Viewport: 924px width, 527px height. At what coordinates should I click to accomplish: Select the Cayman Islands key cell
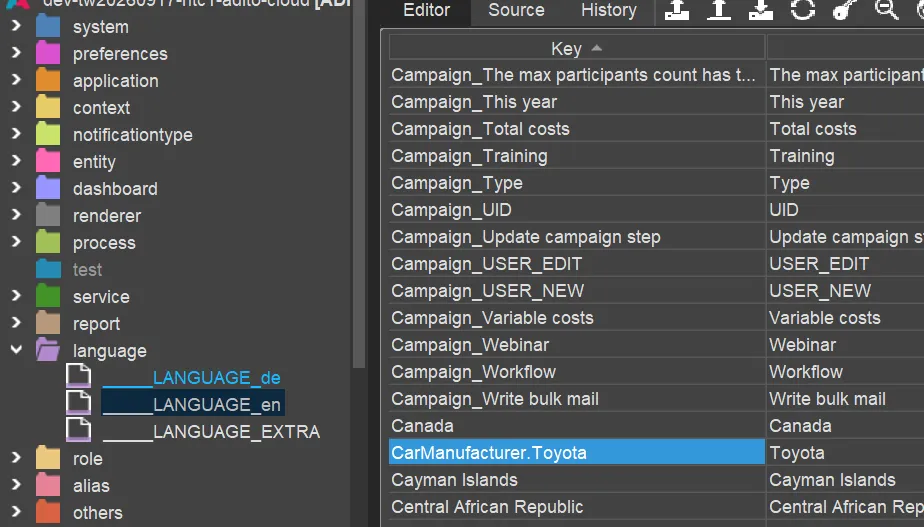576,480
